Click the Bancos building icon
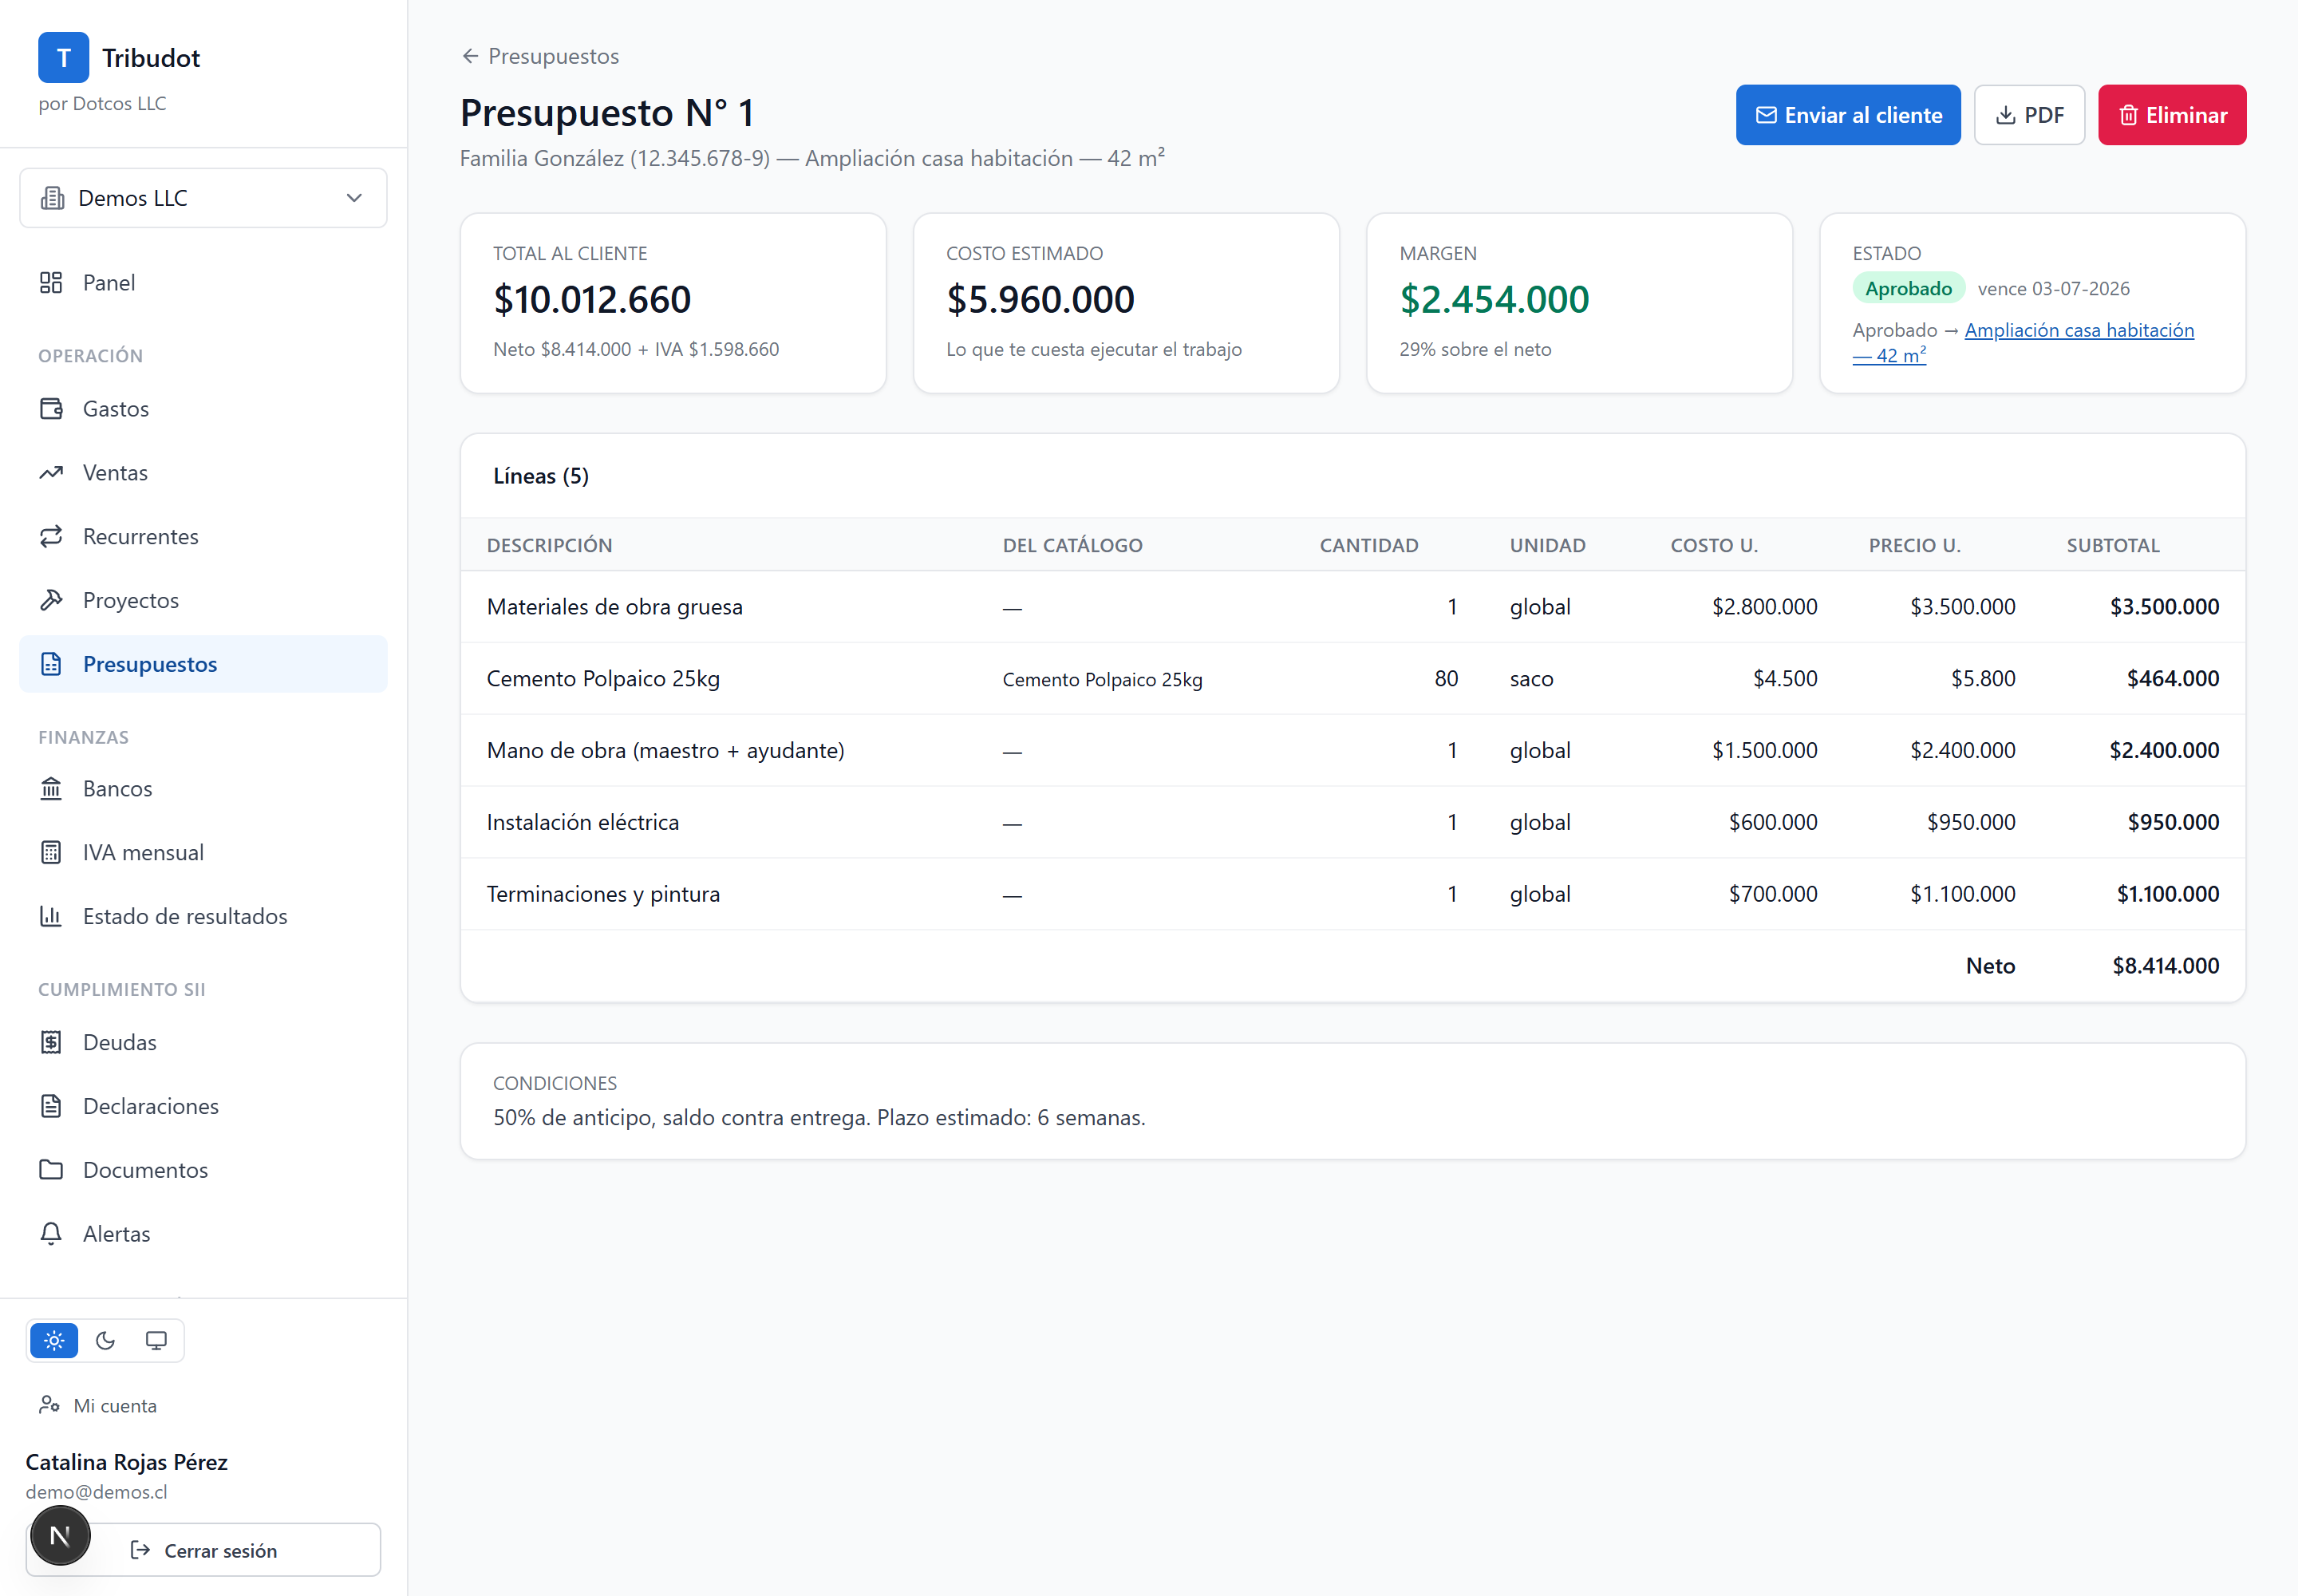Screen dimensions: 2298x1596 point(51,789)
